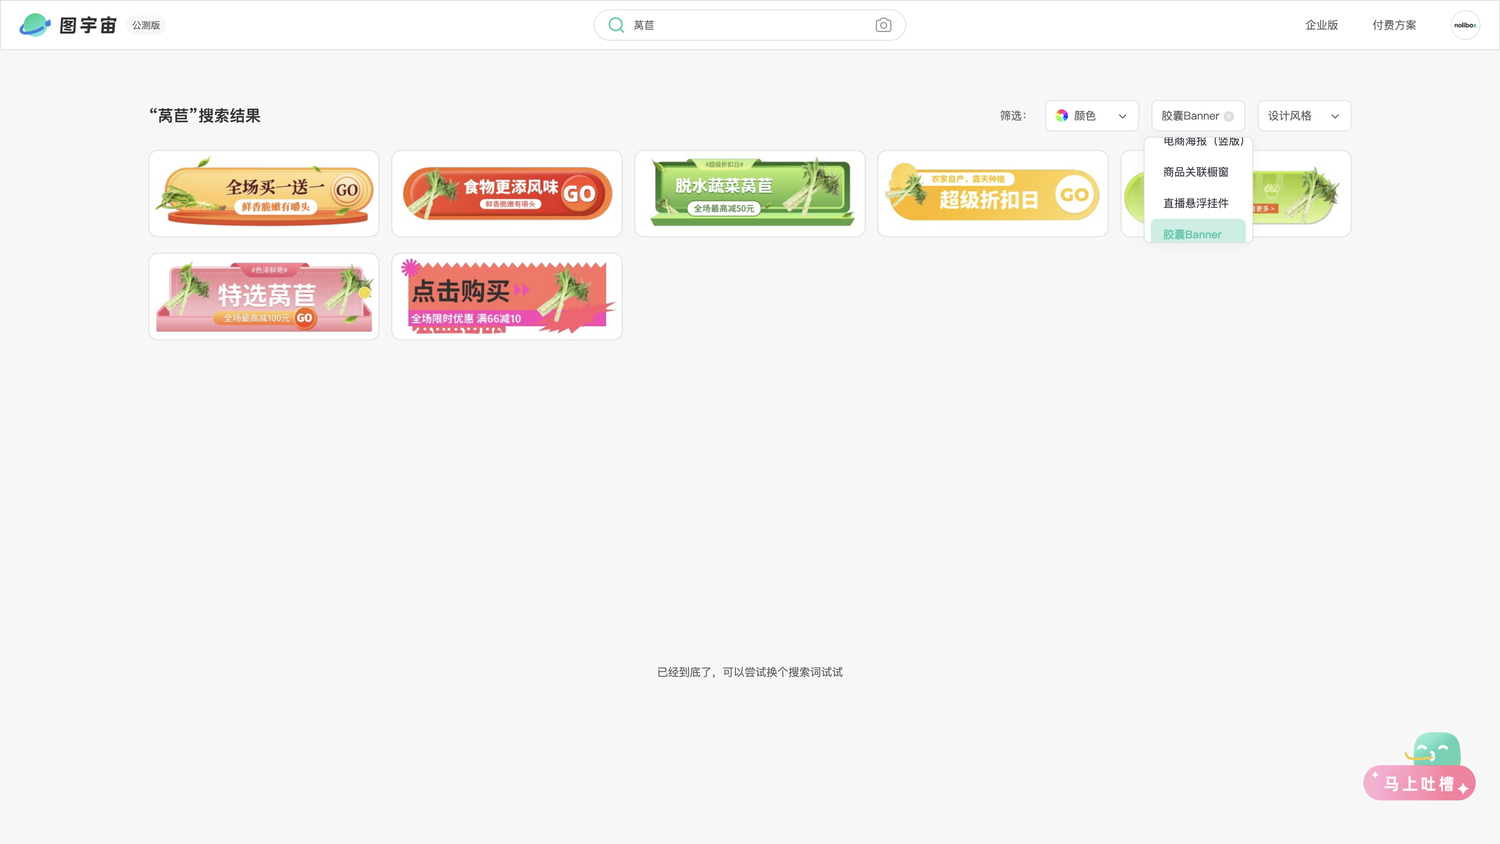Choose 胶囊Banner option in the dropdown list
This screenshot has height=844, width=1500.
click(x=1197, y=232)
